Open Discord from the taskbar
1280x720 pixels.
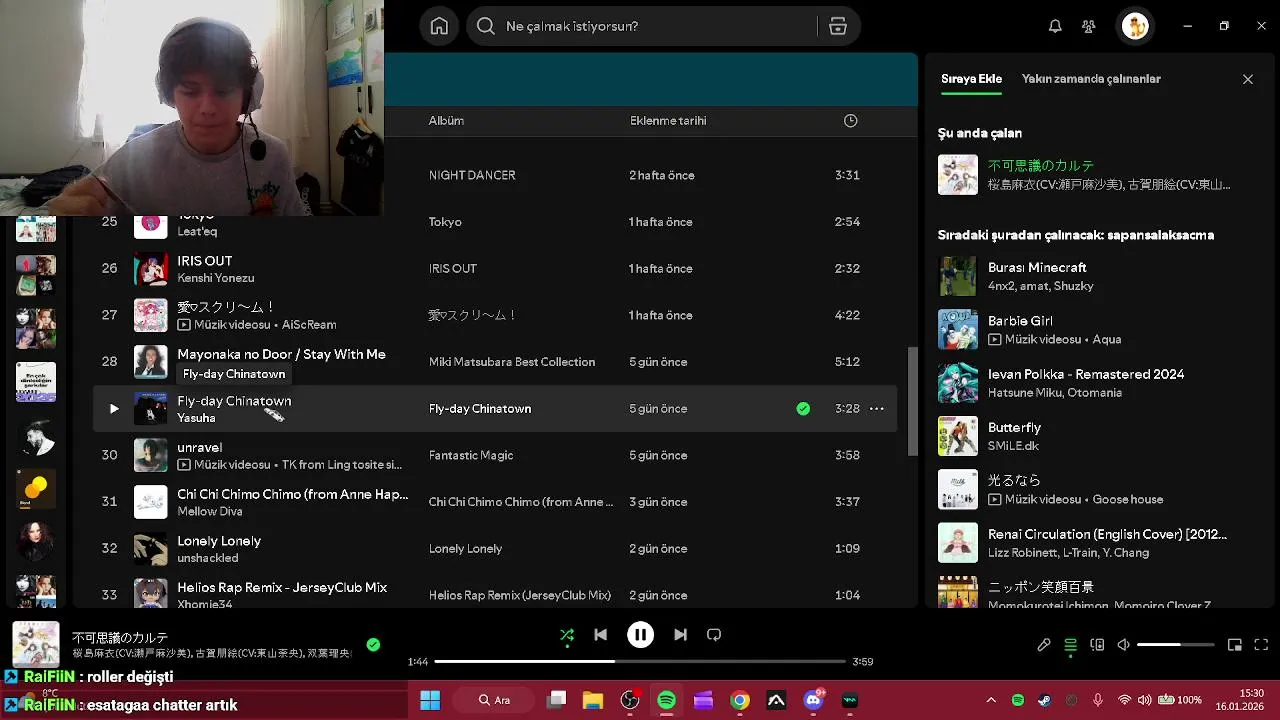(x=813, y=700)
